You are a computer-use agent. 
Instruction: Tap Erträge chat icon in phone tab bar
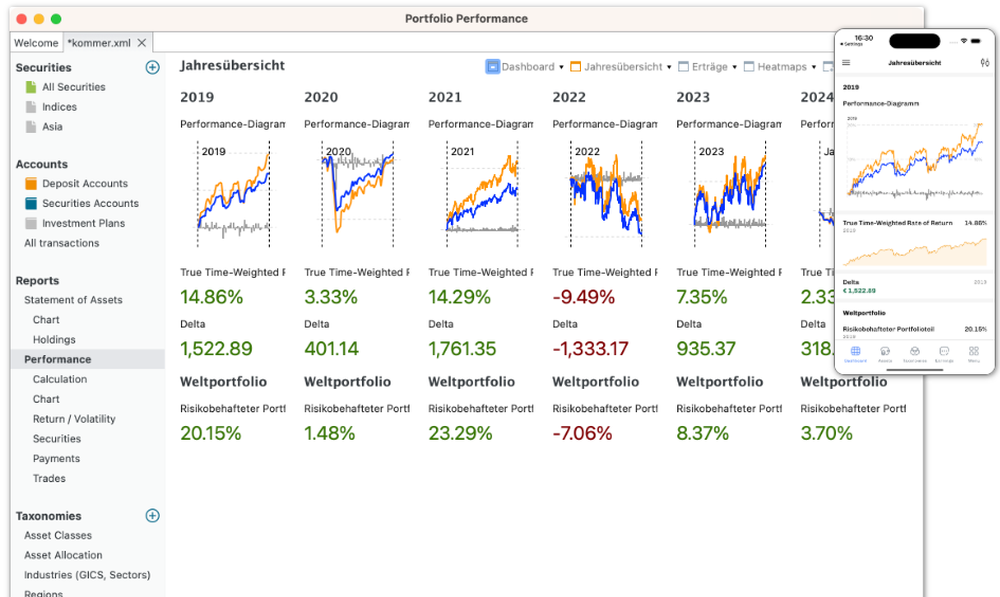[x=944, y=351]
